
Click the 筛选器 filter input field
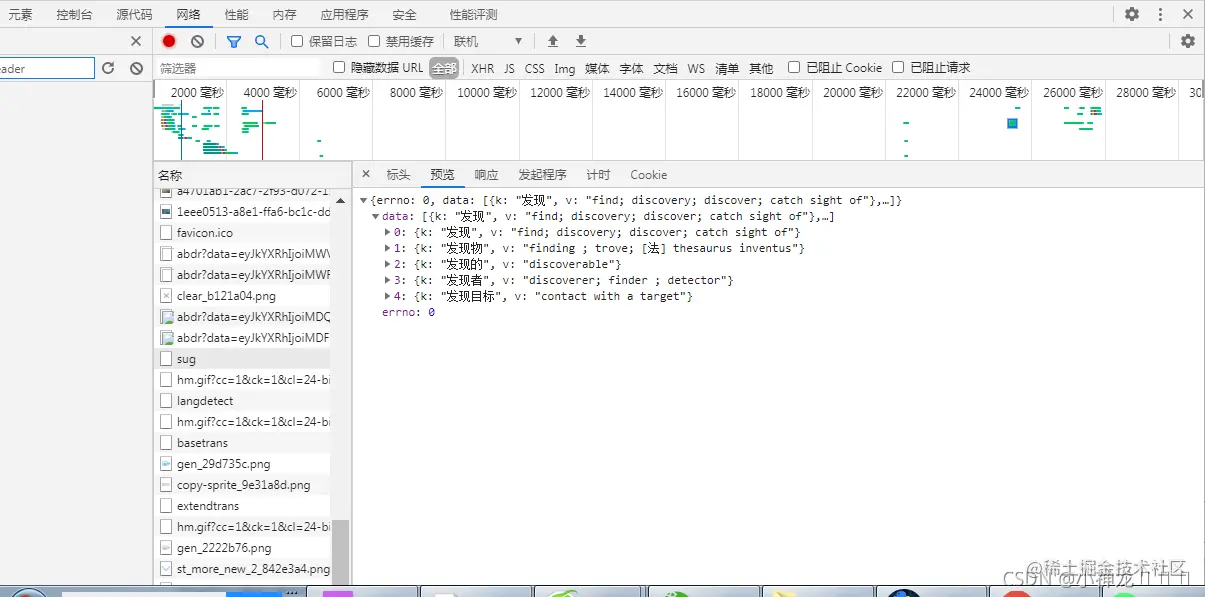click(x=238, y=68)
